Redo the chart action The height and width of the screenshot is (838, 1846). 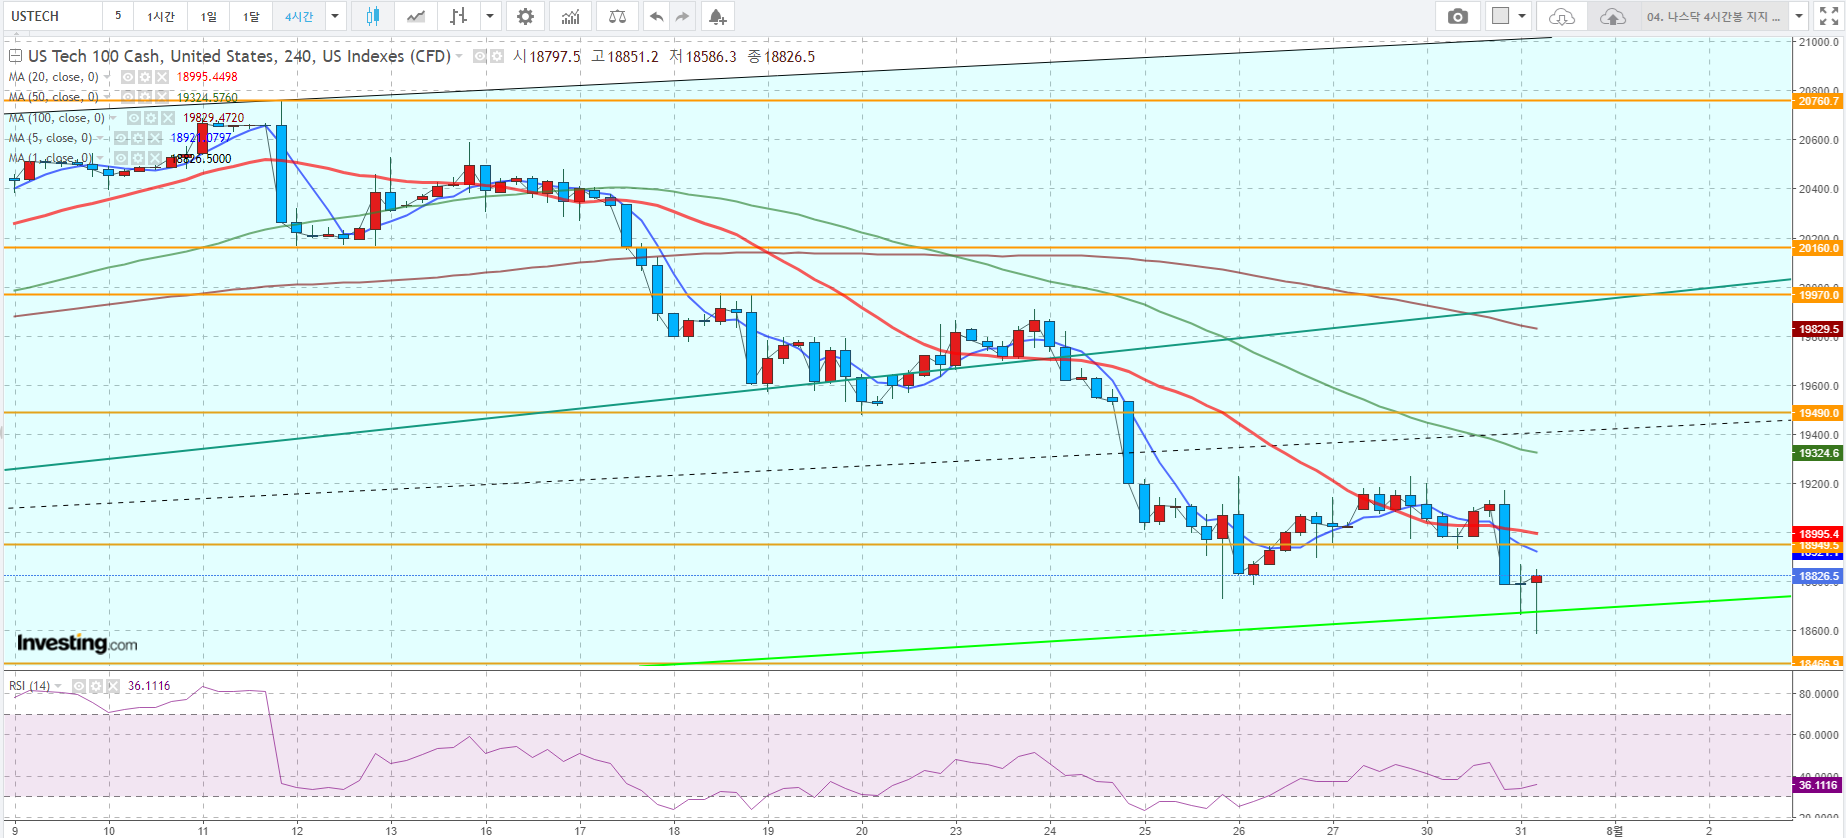[x=682, y=16]
